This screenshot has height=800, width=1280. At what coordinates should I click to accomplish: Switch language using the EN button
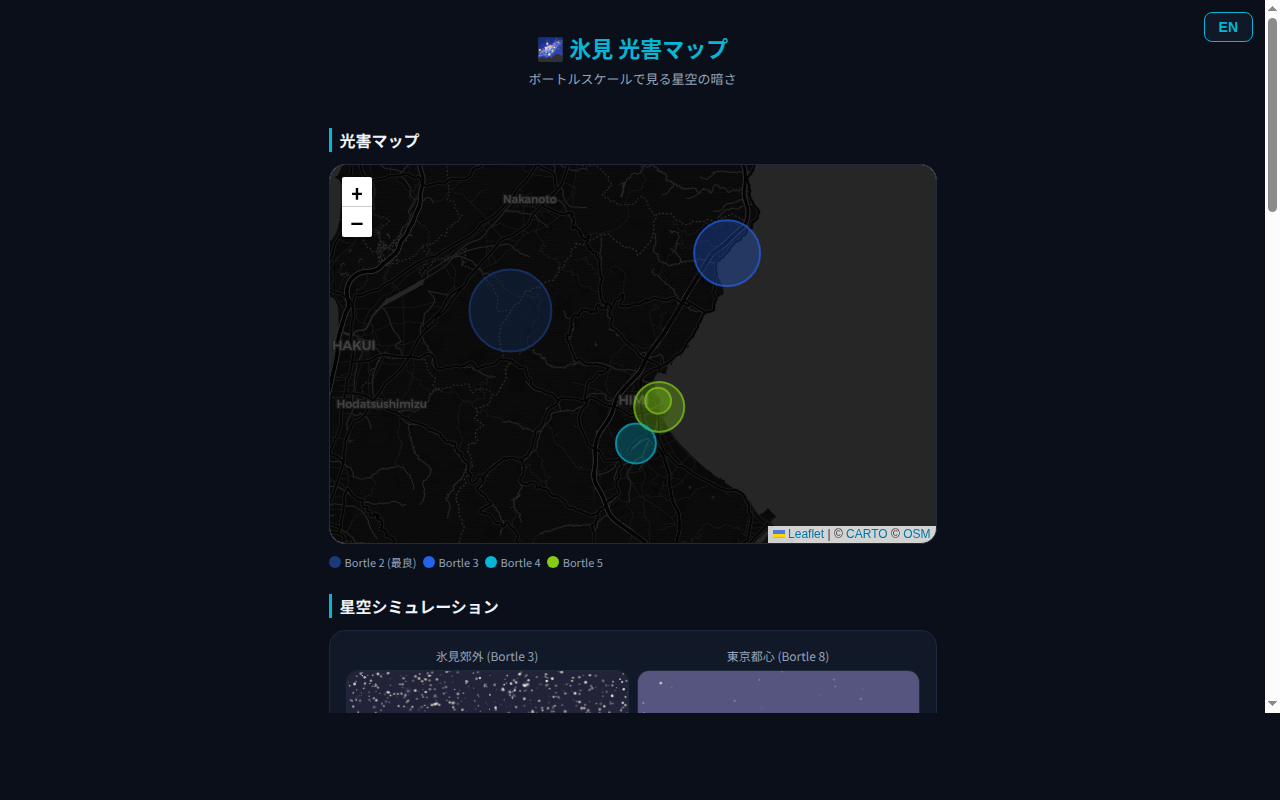[1228, 27]
